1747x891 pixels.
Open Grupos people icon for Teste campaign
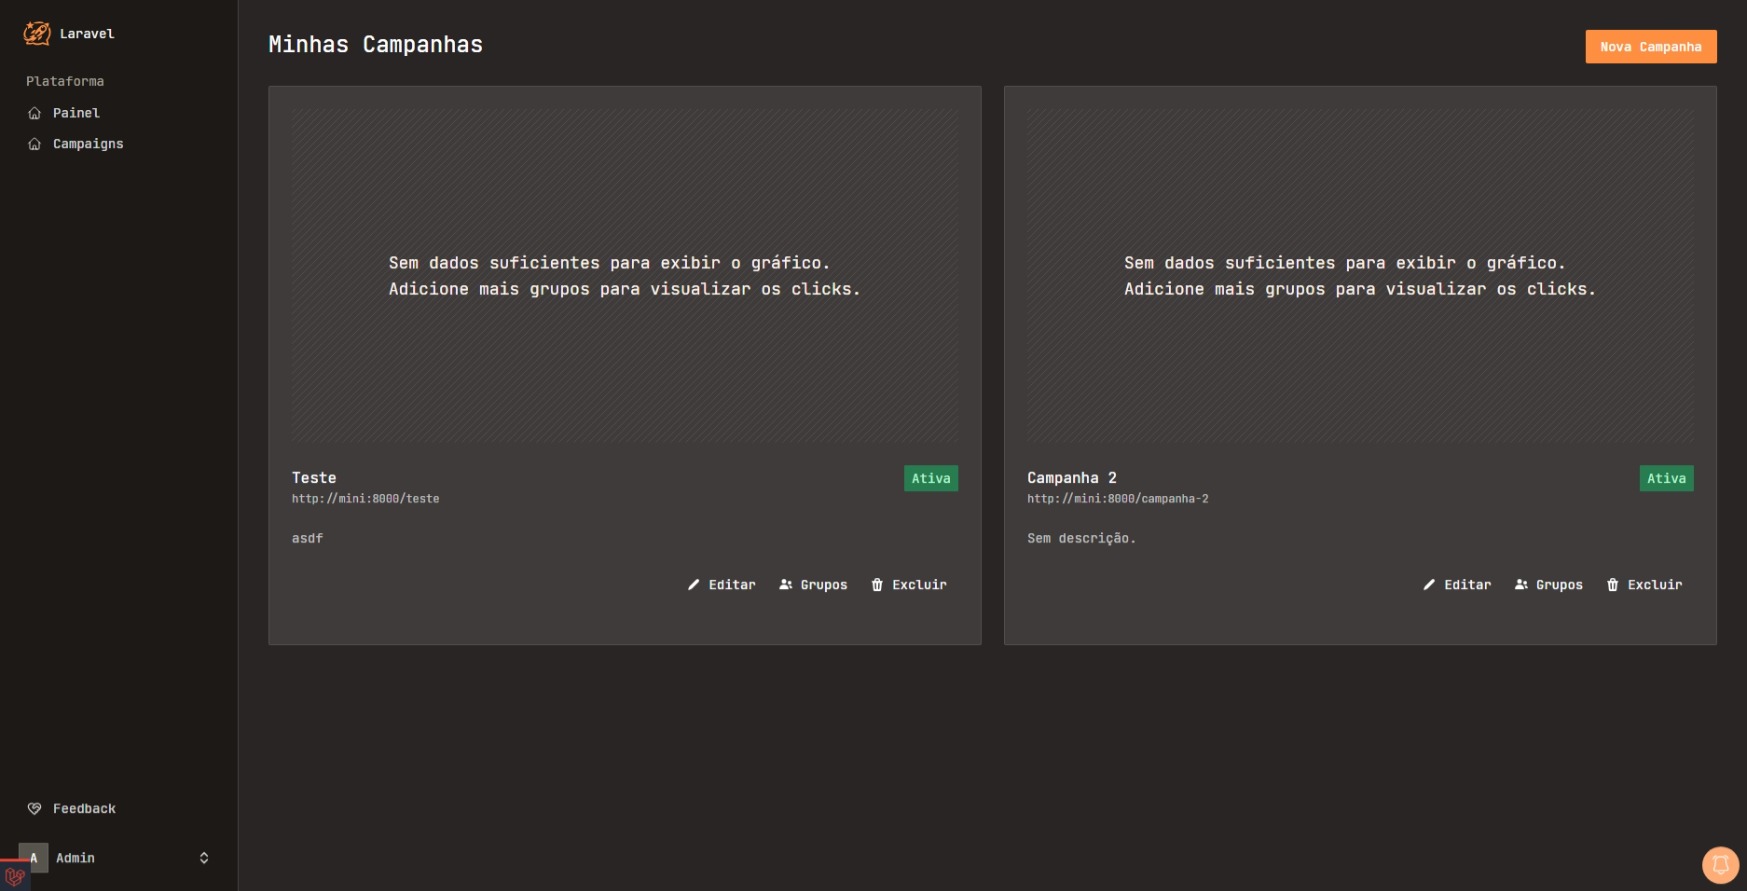tap(786, 585)
